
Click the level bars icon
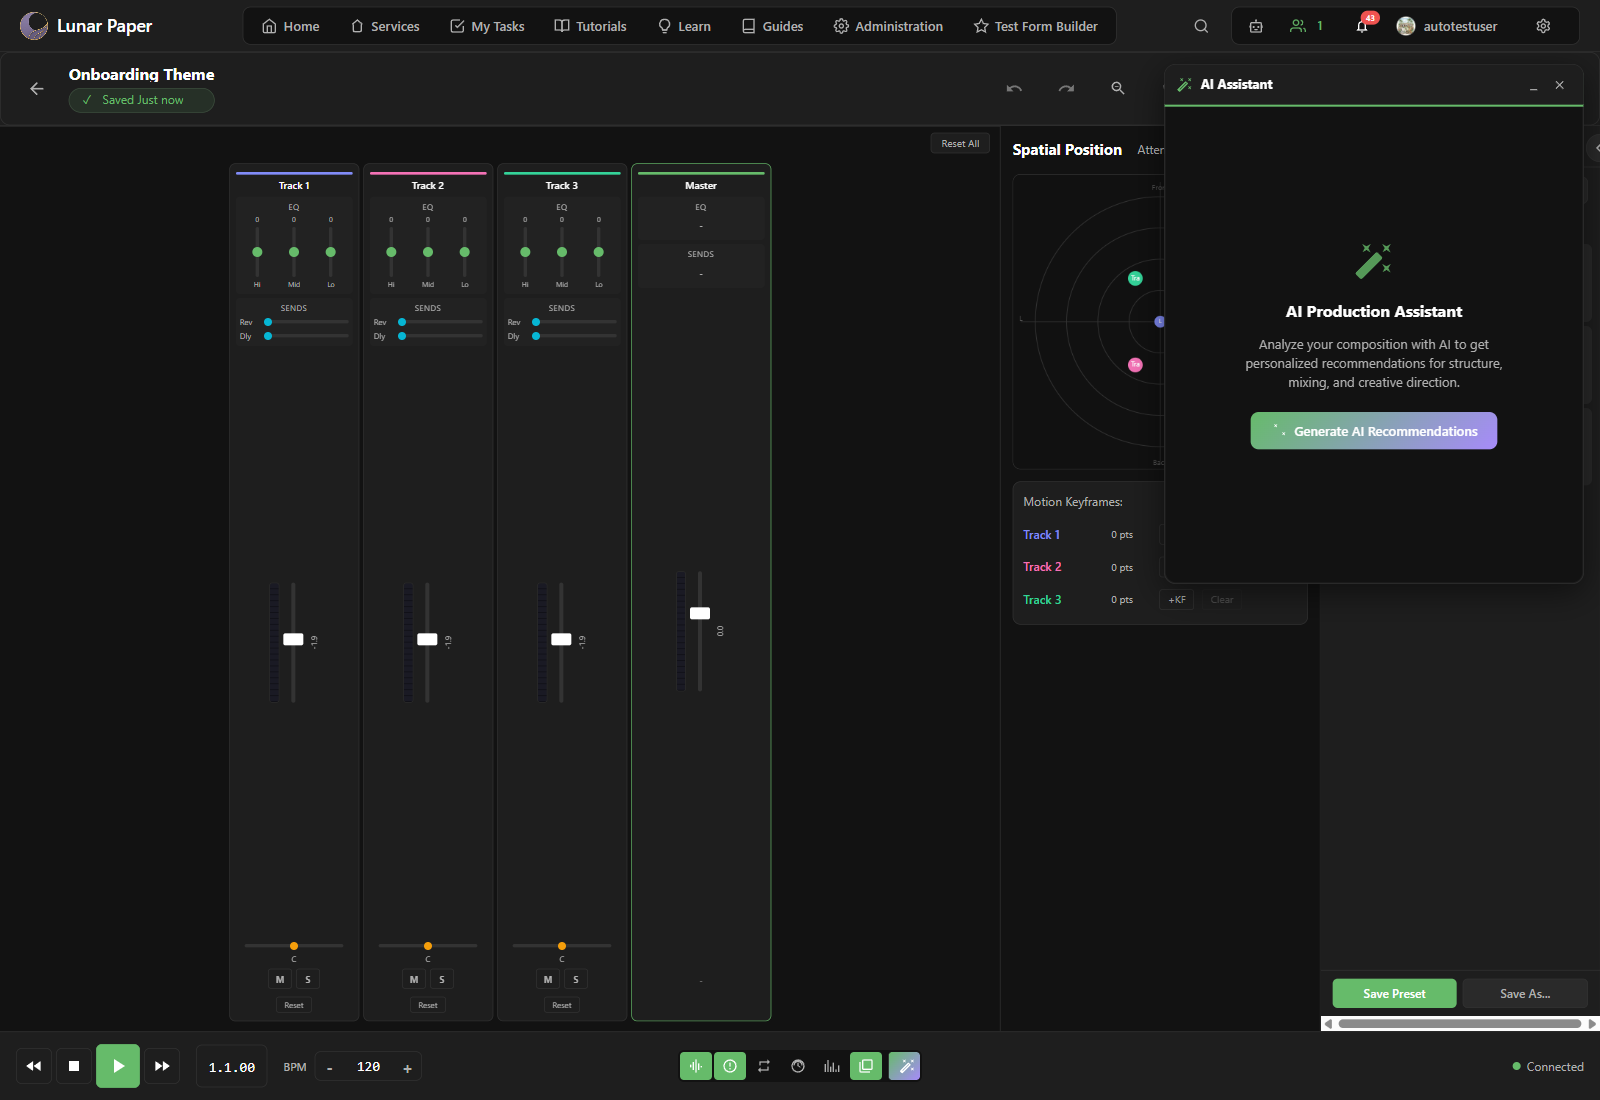(x=832, y=1066)
